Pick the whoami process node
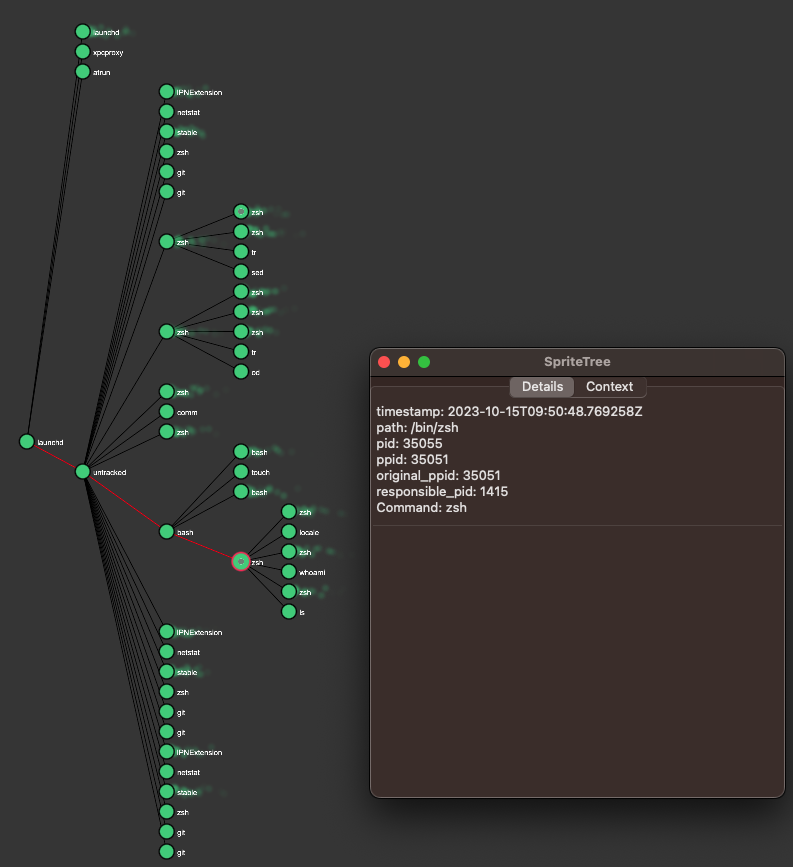 click(x=289, y=572)
